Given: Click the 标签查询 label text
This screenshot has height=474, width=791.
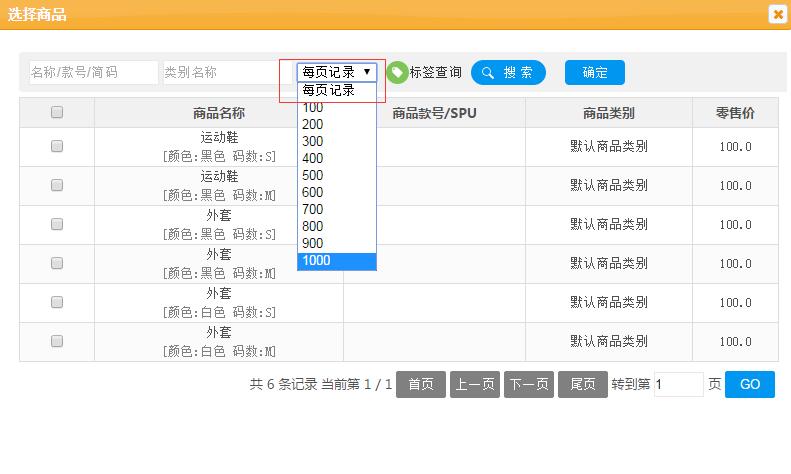Looking at the screenshot, I should coord(435,73).
